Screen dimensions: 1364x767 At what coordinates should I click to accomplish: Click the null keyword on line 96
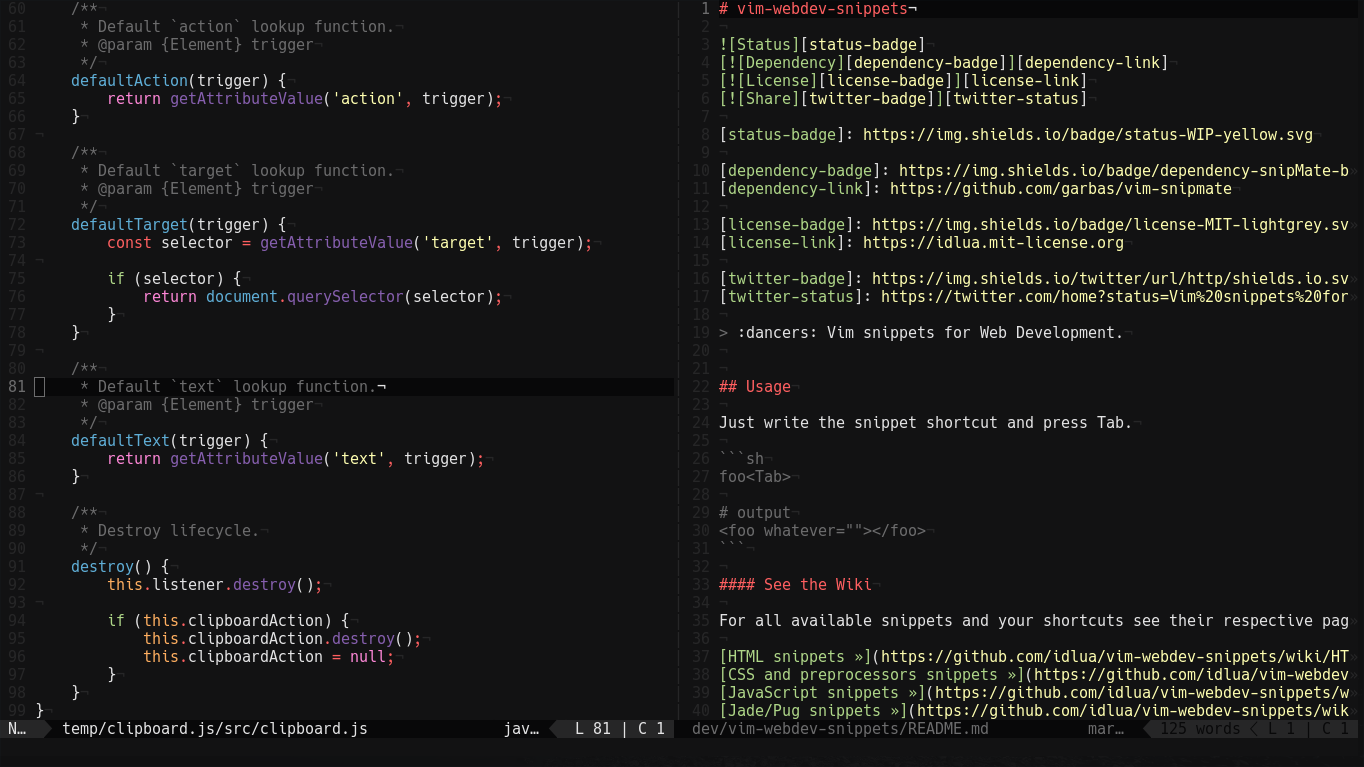pos(368,656)
